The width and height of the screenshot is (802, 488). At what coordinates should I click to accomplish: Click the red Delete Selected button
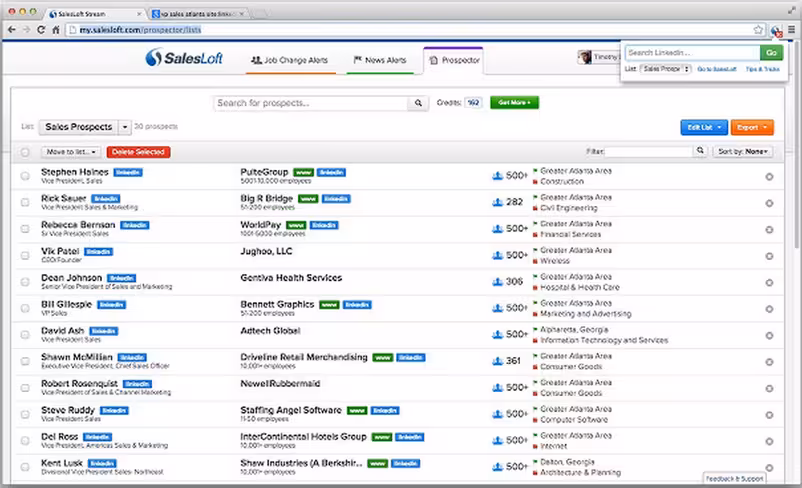pos(139,152)
